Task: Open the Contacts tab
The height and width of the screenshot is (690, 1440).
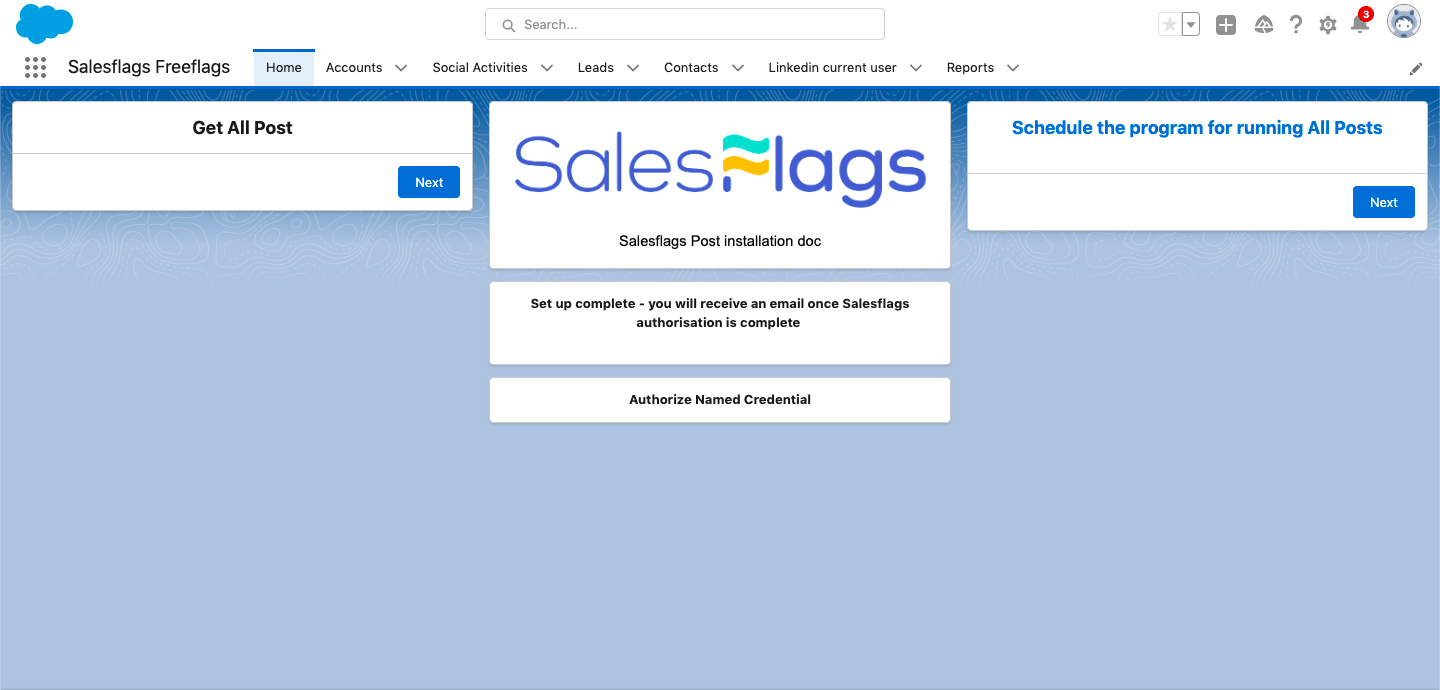Action: click(691, 67)
